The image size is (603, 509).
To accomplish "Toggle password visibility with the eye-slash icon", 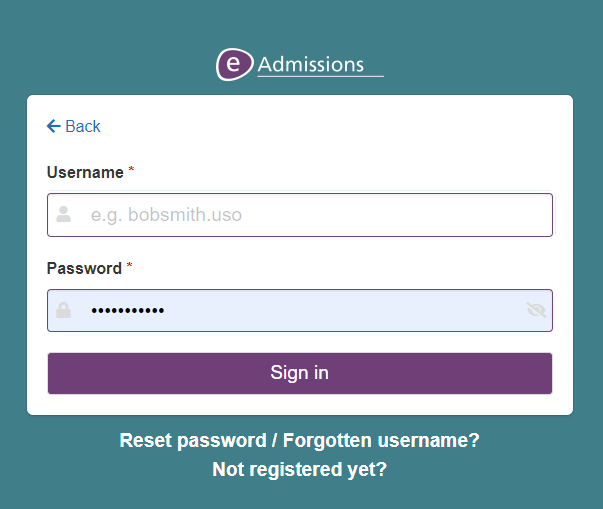I will pos(536,310).
